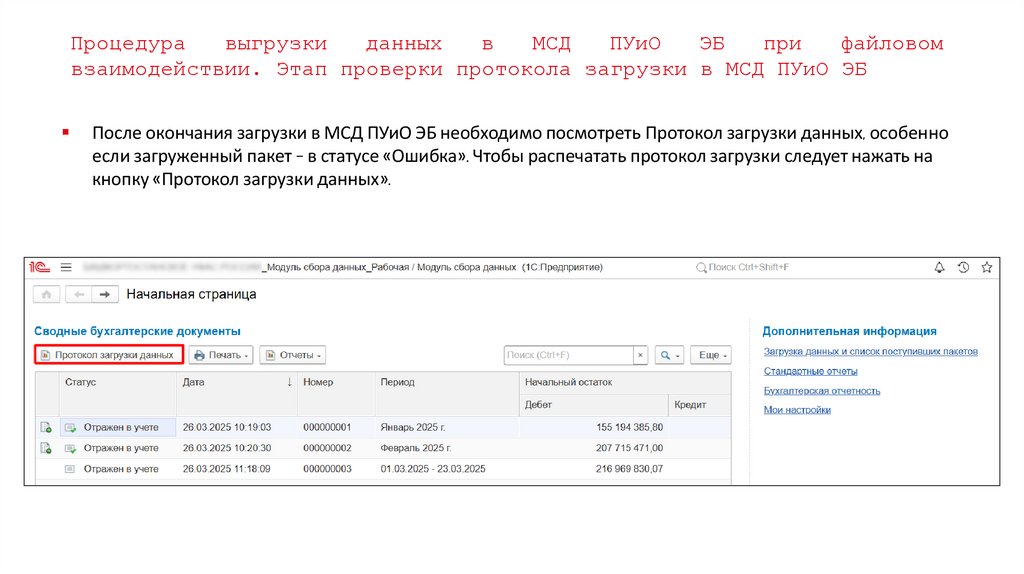The width and height of the screenshot is (1024, 574).
Task: Focus the Поиск (Ctrl+F) field
Action: pyautogui.click(x=568, y=355)
